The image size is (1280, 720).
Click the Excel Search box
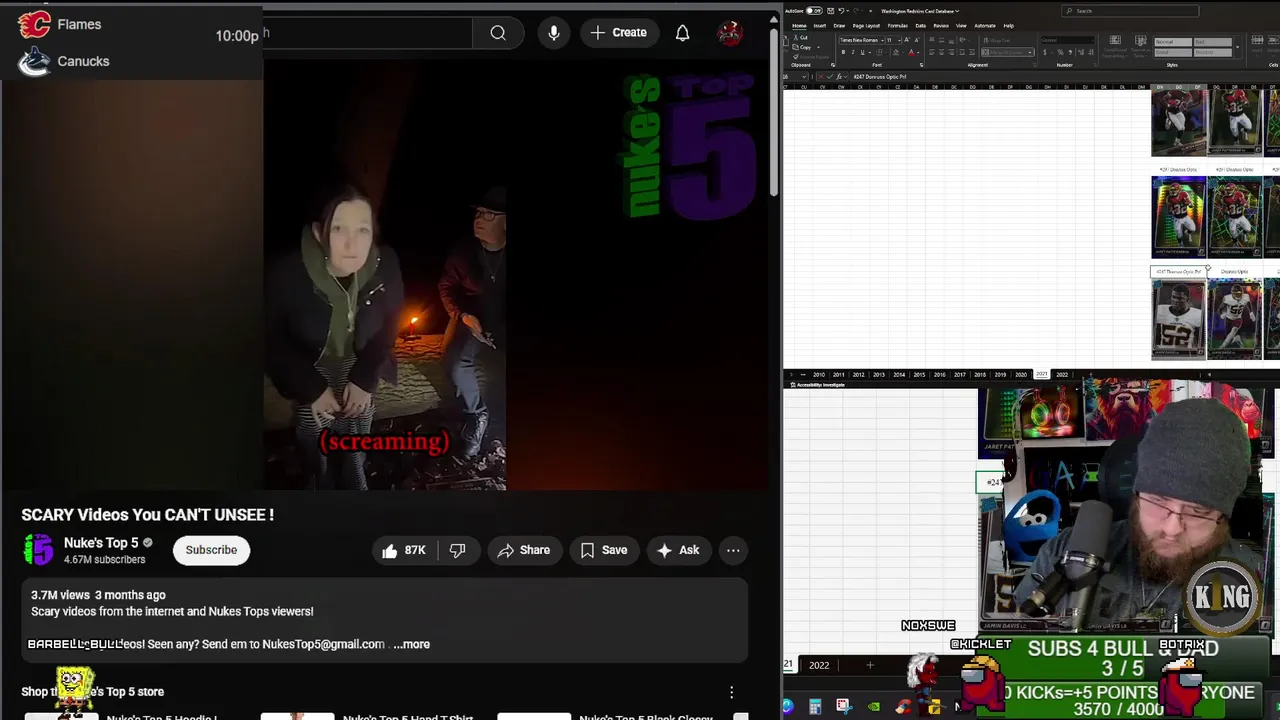[1130, 11]
